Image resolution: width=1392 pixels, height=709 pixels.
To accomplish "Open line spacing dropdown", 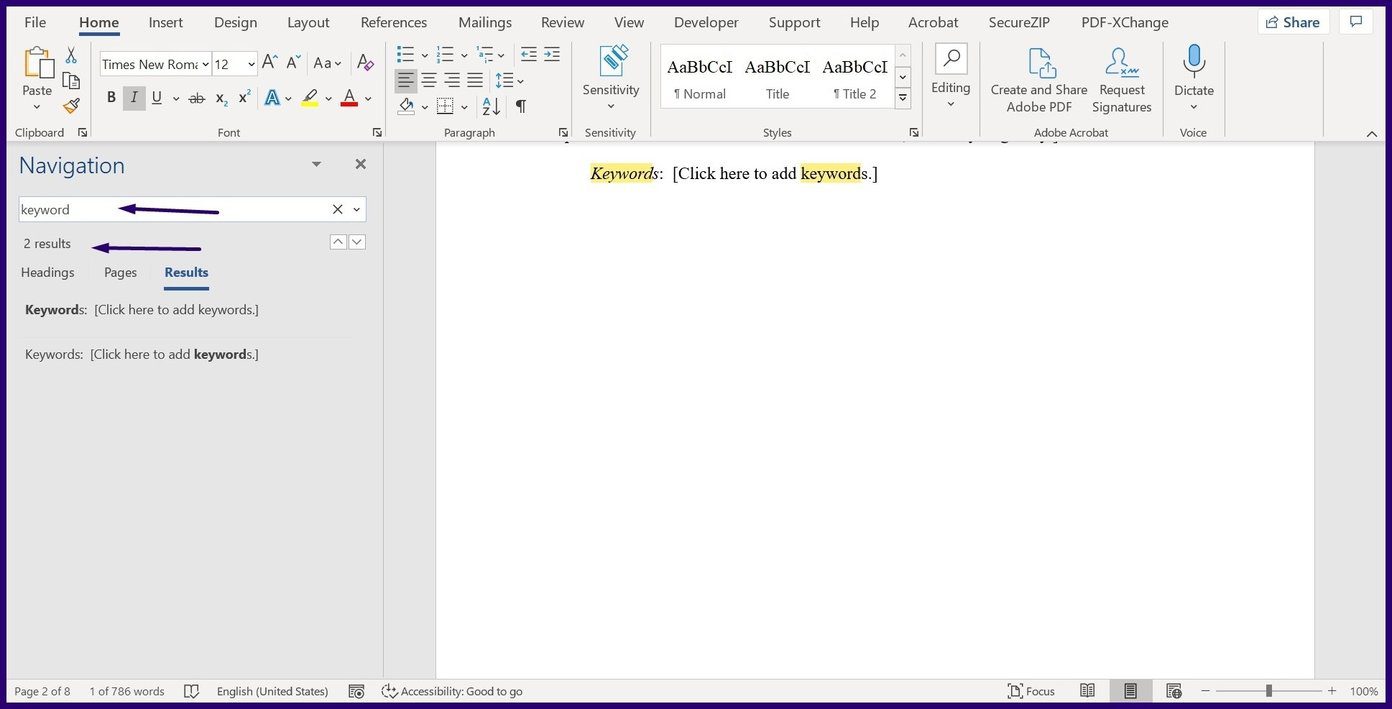I will [510, 80].
